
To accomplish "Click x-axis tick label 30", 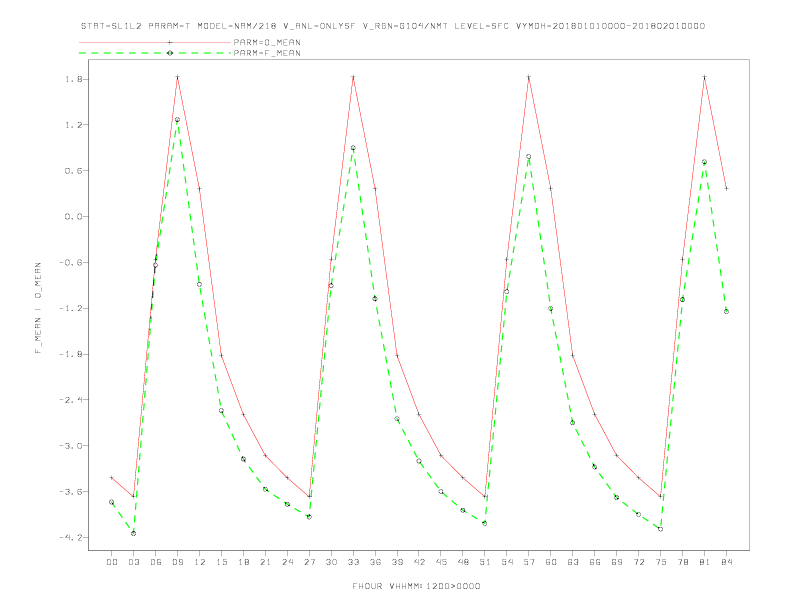I will pyautogui.click(x=331, y=562).
